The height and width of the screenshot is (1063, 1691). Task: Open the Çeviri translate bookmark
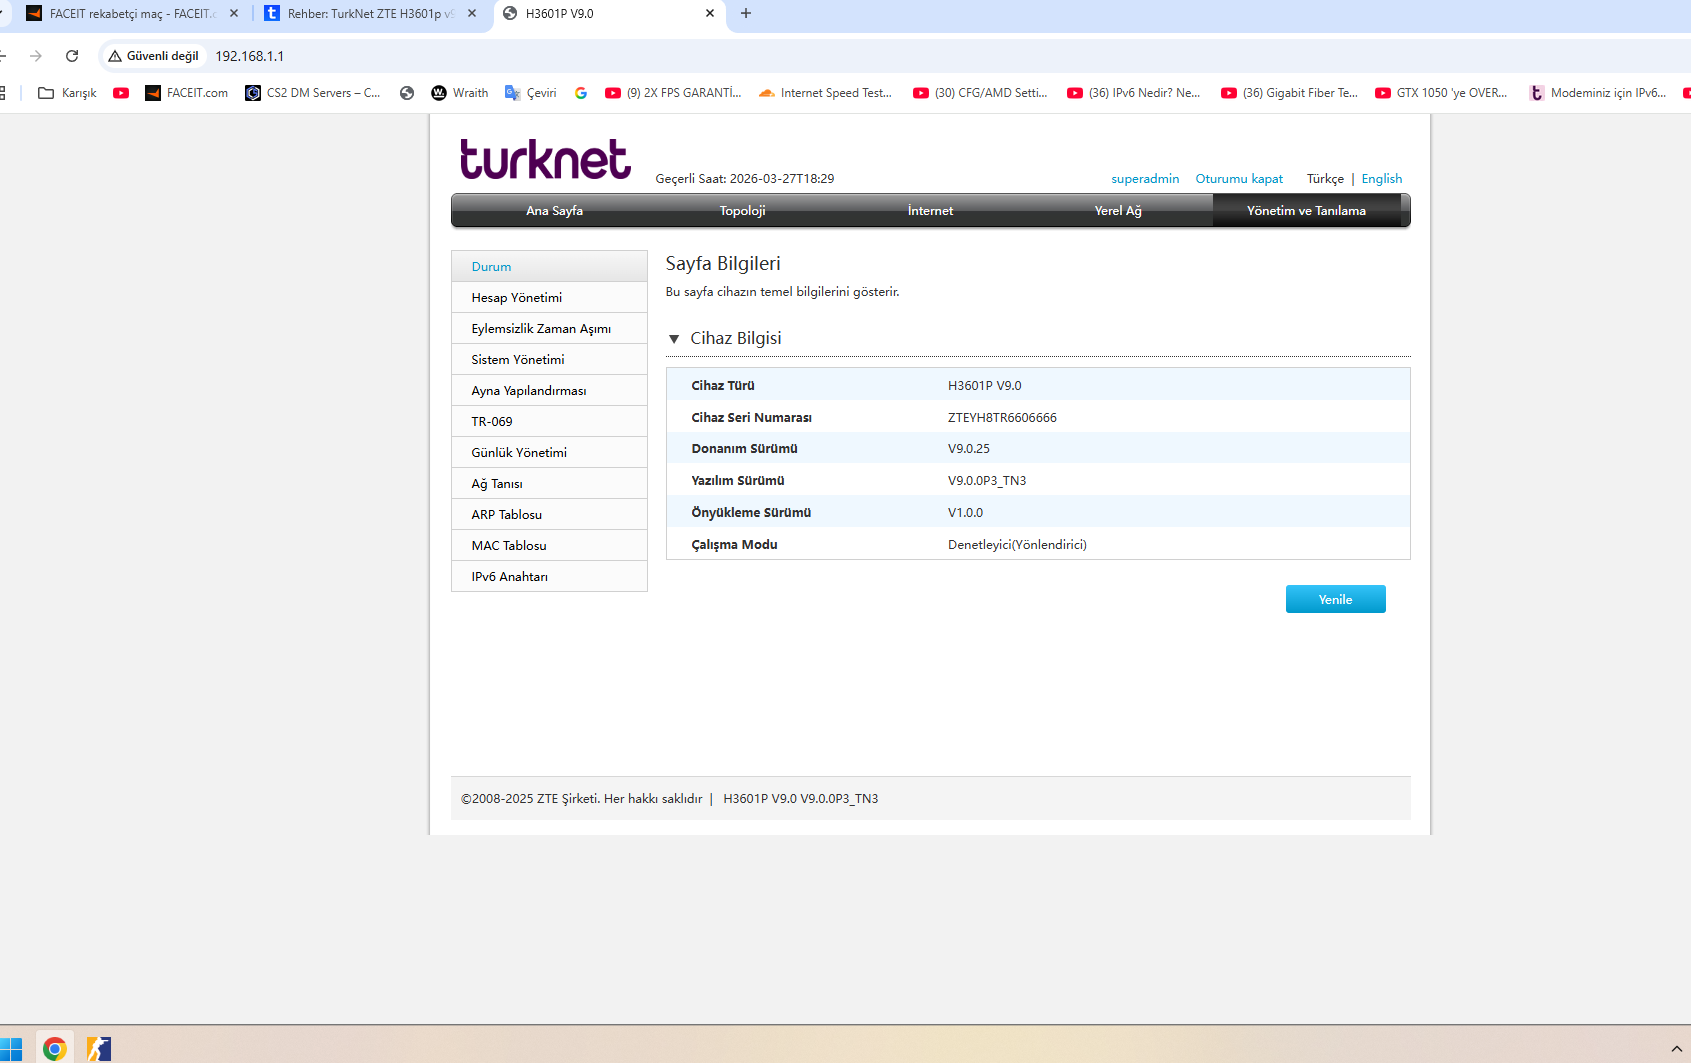pos(531,93)
